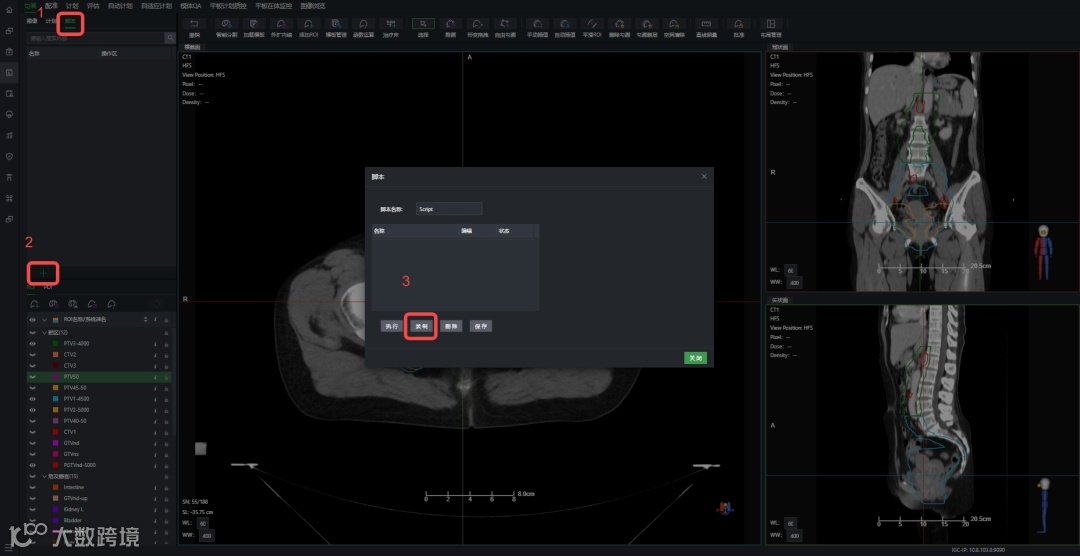The height and width of the screenshot is (556, 1080).
Task: Select the GTVnd-up row in ROI list
Action: coord(100,498)
